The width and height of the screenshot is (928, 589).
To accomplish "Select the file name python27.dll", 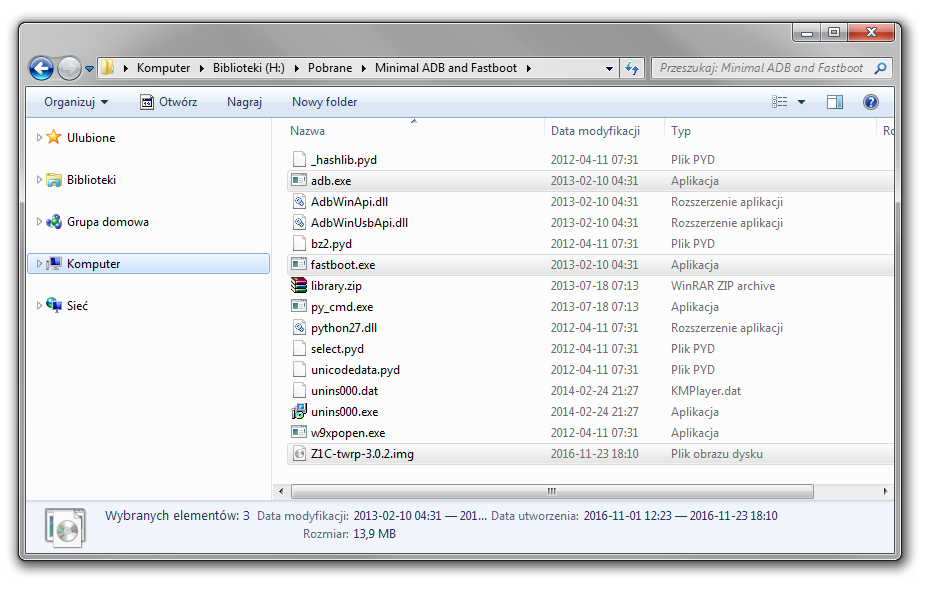I will click(344, 328).
